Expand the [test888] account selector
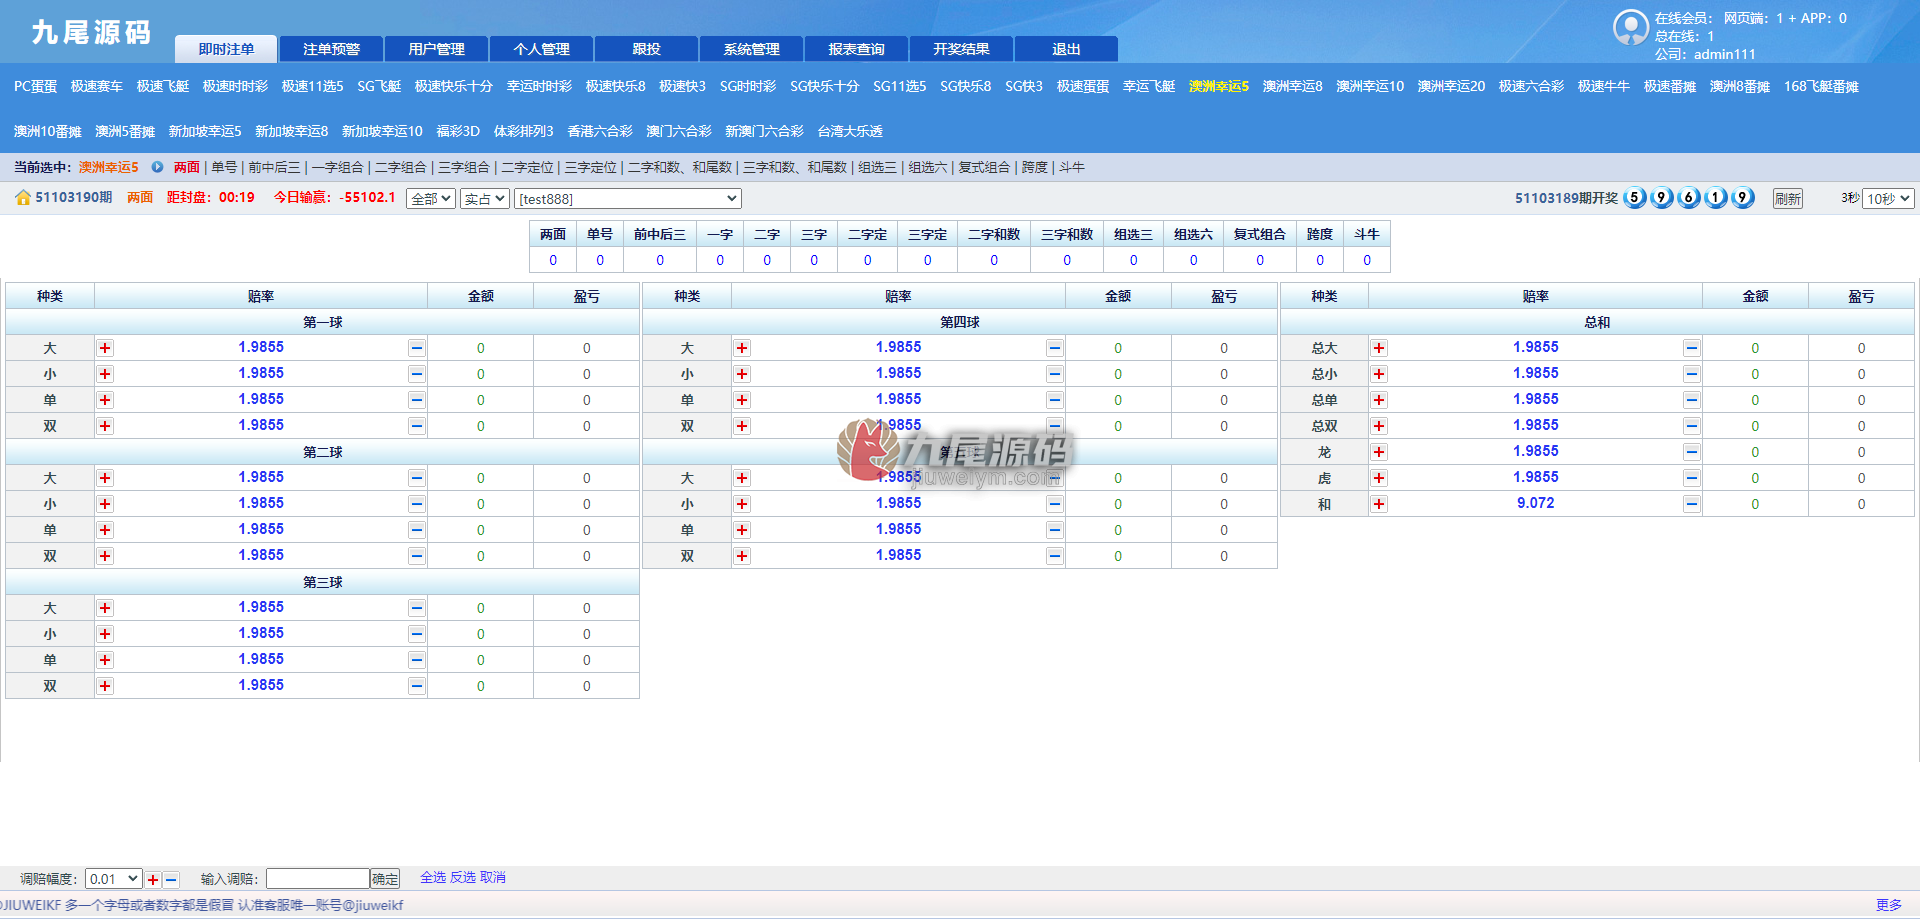Image resolution: width=1920 pixels, height=919 pixels. pyautogui.click(x=628, y=199)
